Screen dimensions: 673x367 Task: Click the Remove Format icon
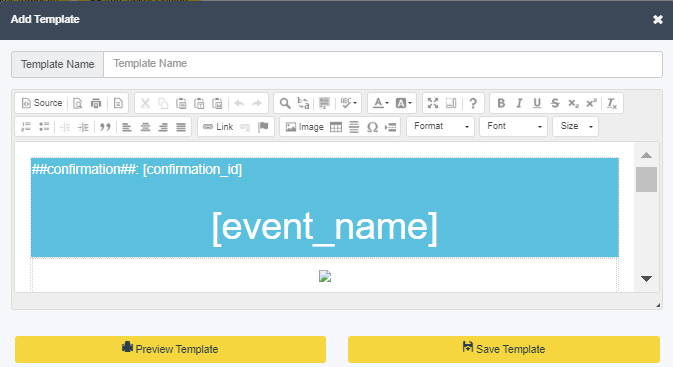point(612,103)
